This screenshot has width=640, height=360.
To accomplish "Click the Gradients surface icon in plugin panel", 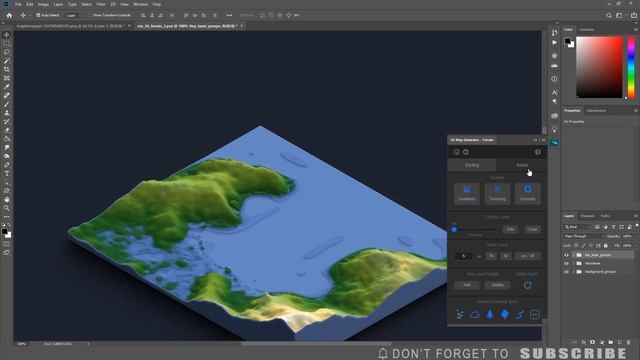I will point(467,193).
